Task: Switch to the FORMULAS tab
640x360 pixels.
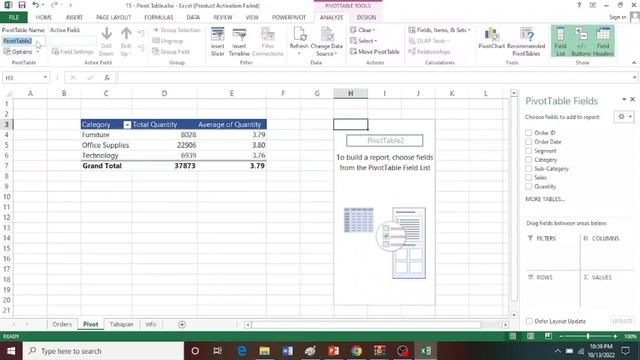Action: [x=159, y=18]
